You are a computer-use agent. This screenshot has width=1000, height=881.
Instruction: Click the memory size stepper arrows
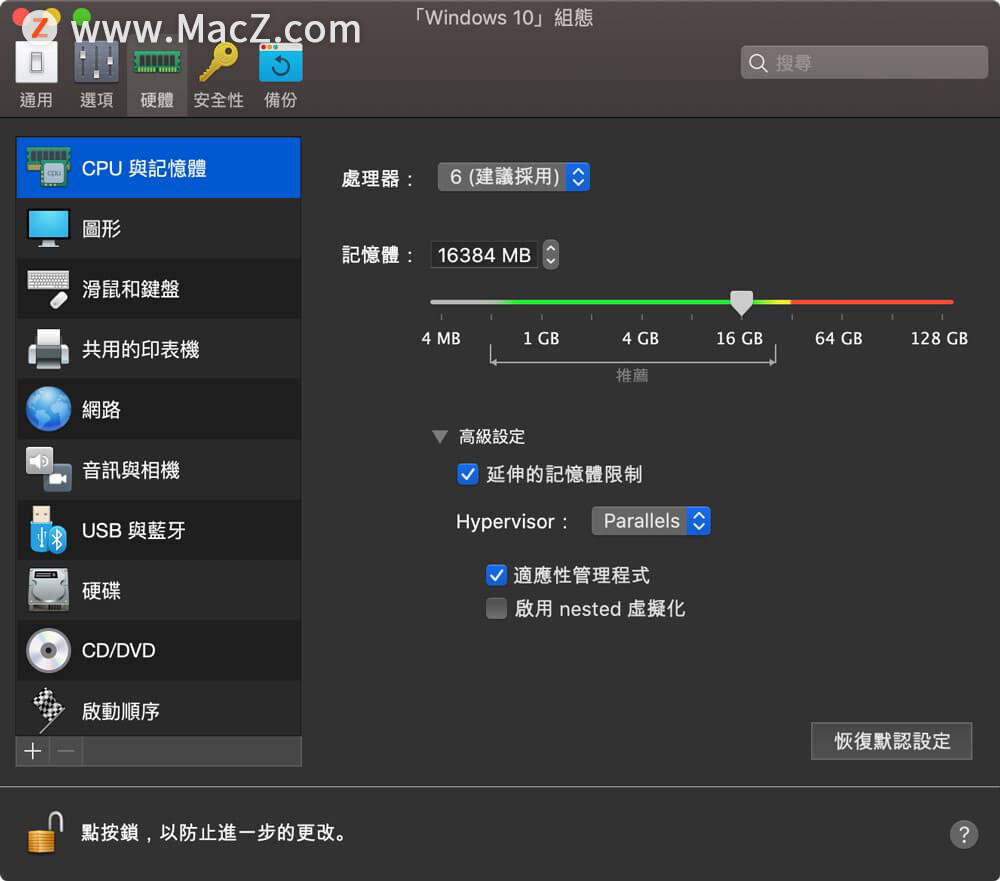(550, 255)
